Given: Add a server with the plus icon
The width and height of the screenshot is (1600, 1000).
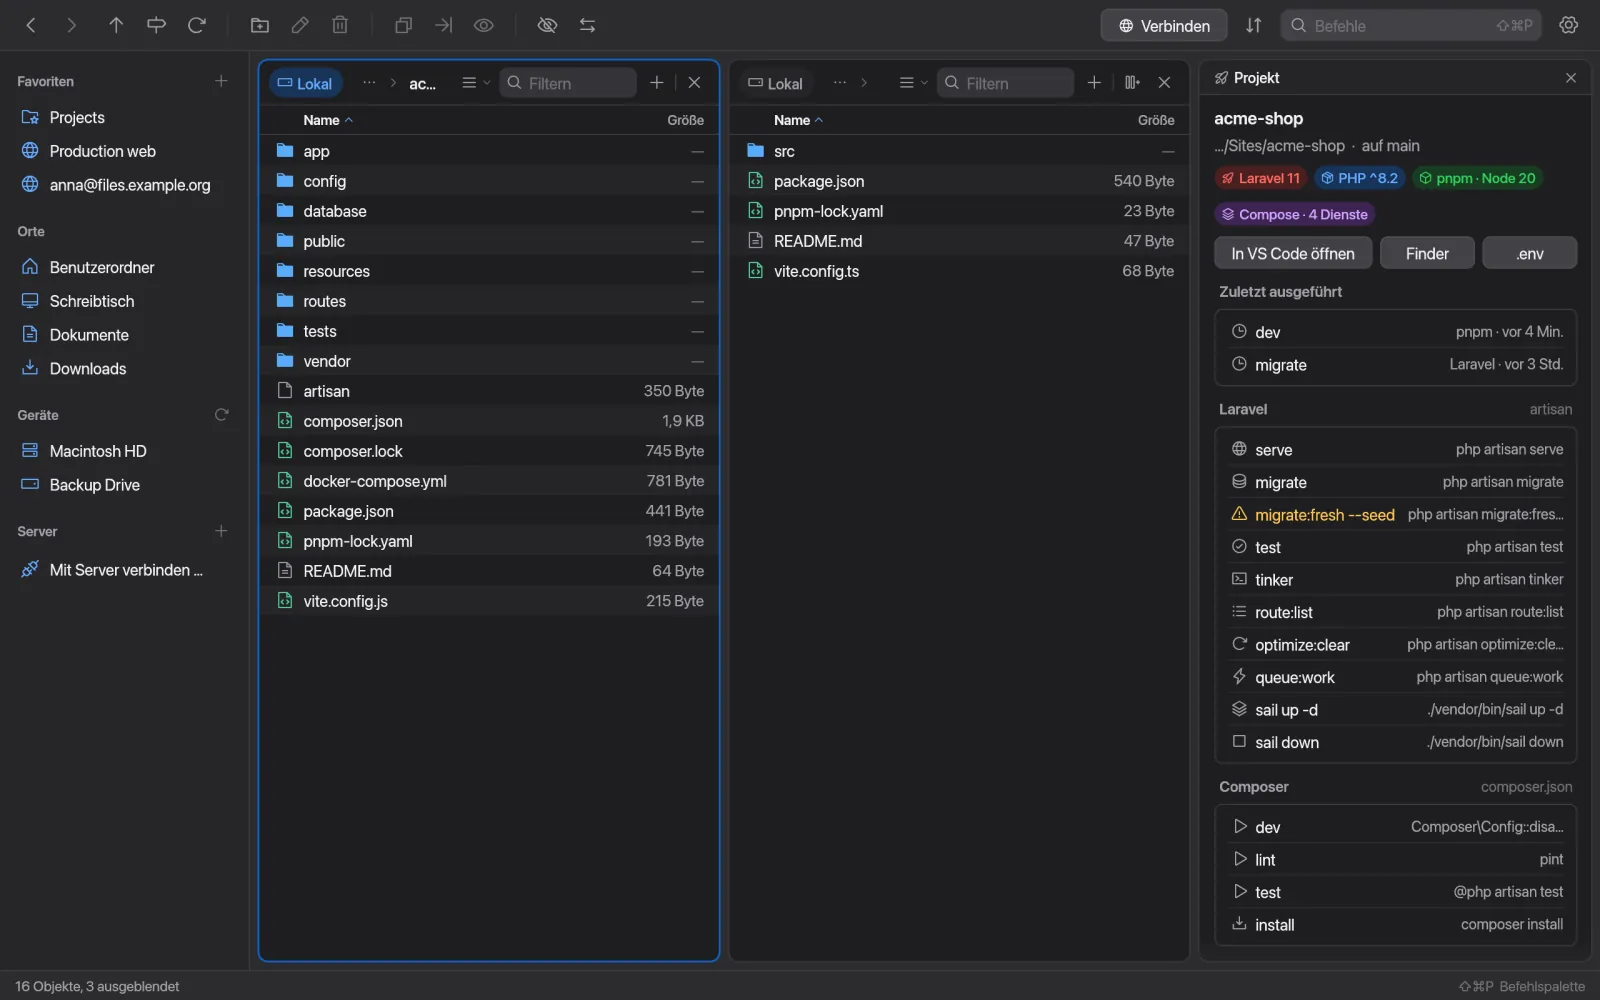Looking at the screenshot, I should pyautogui.click(x=221, y=531).
